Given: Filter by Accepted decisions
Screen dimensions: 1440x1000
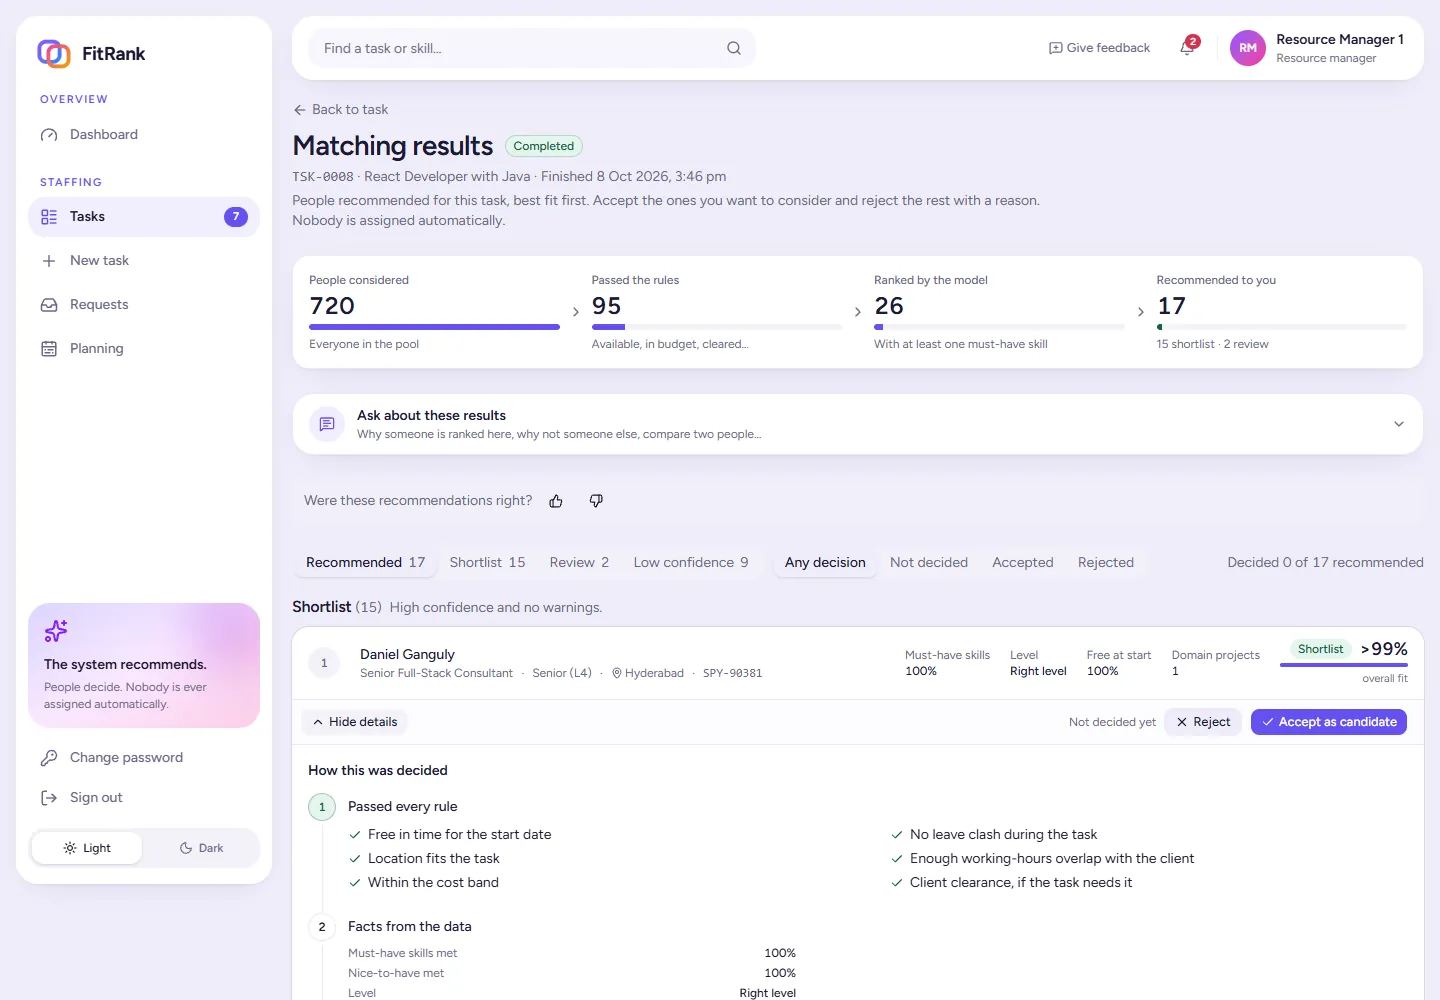Looking at the screenshot, I should (1023, 563).
